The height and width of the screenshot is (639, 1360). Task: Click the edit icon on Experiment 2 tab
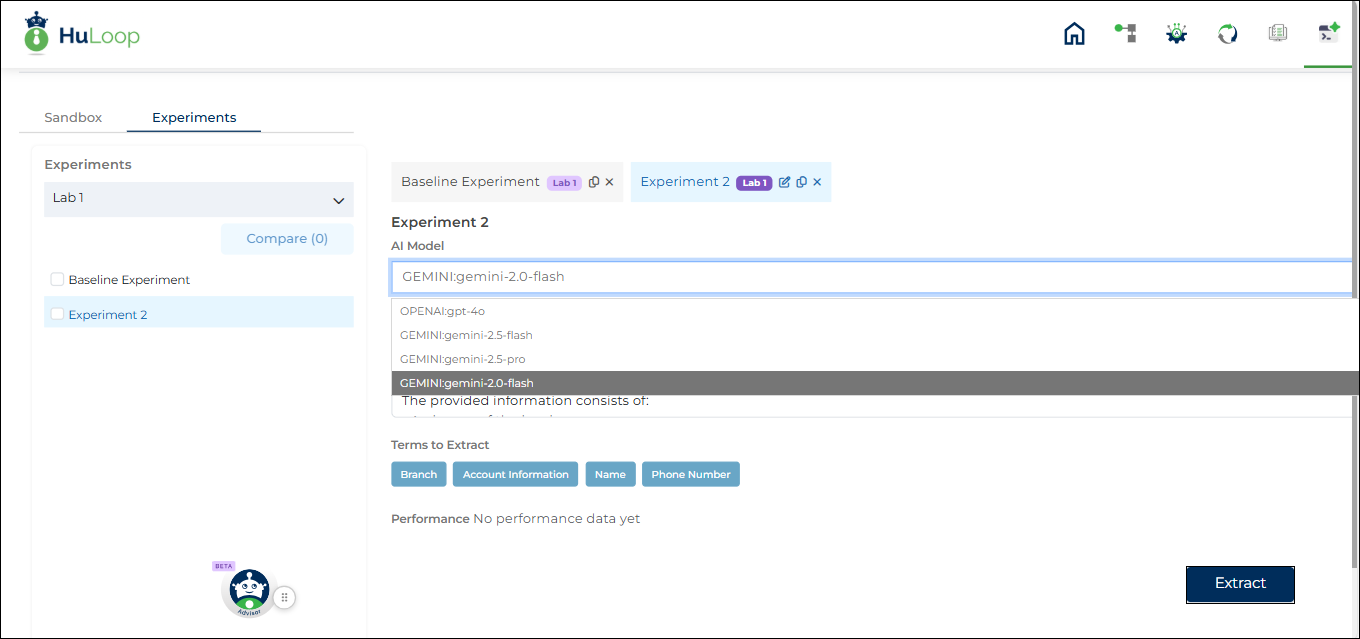pos(784,182)
